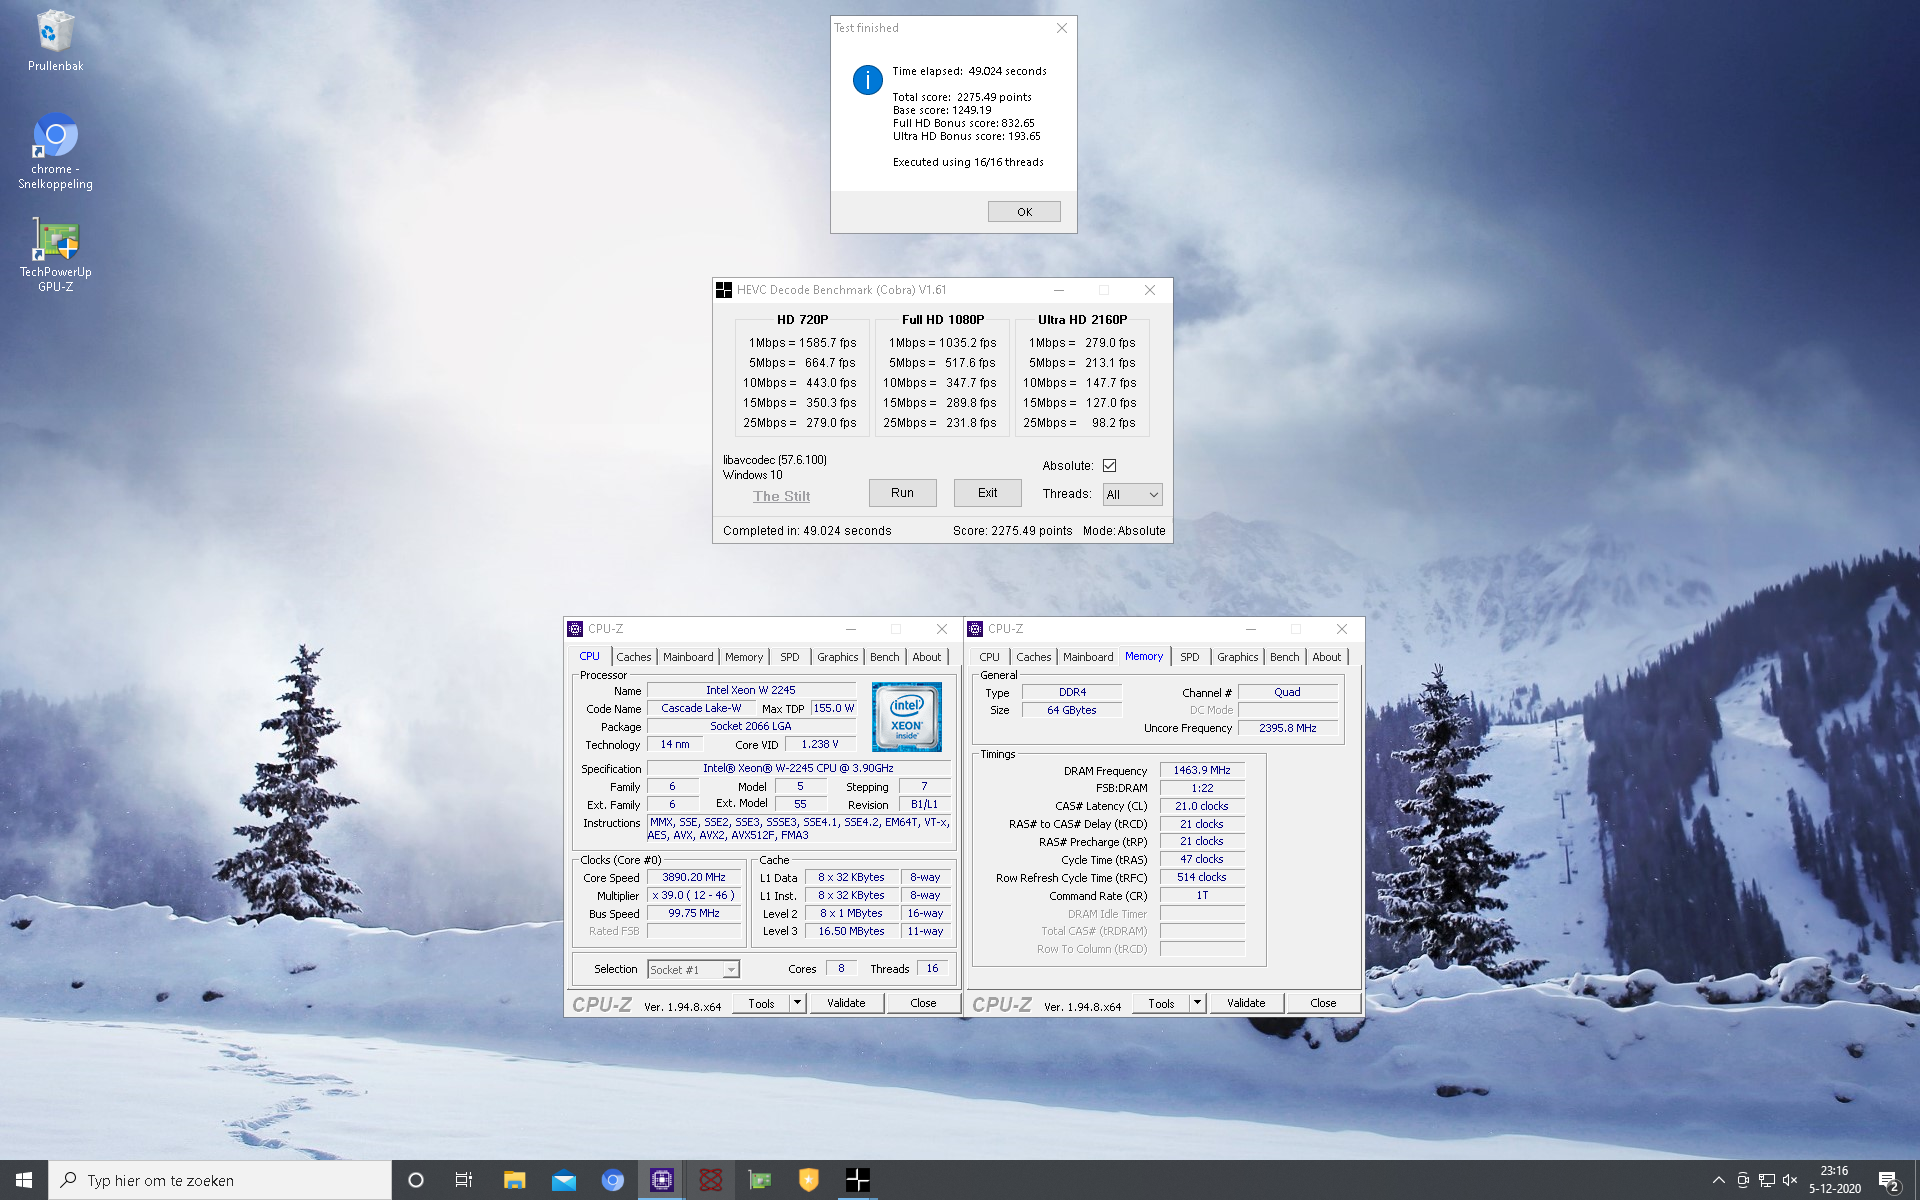This screenshot has width=1920, height=1200.
Task: Open Graphics tab in left CPU-Z
Action: pos(838,657)
